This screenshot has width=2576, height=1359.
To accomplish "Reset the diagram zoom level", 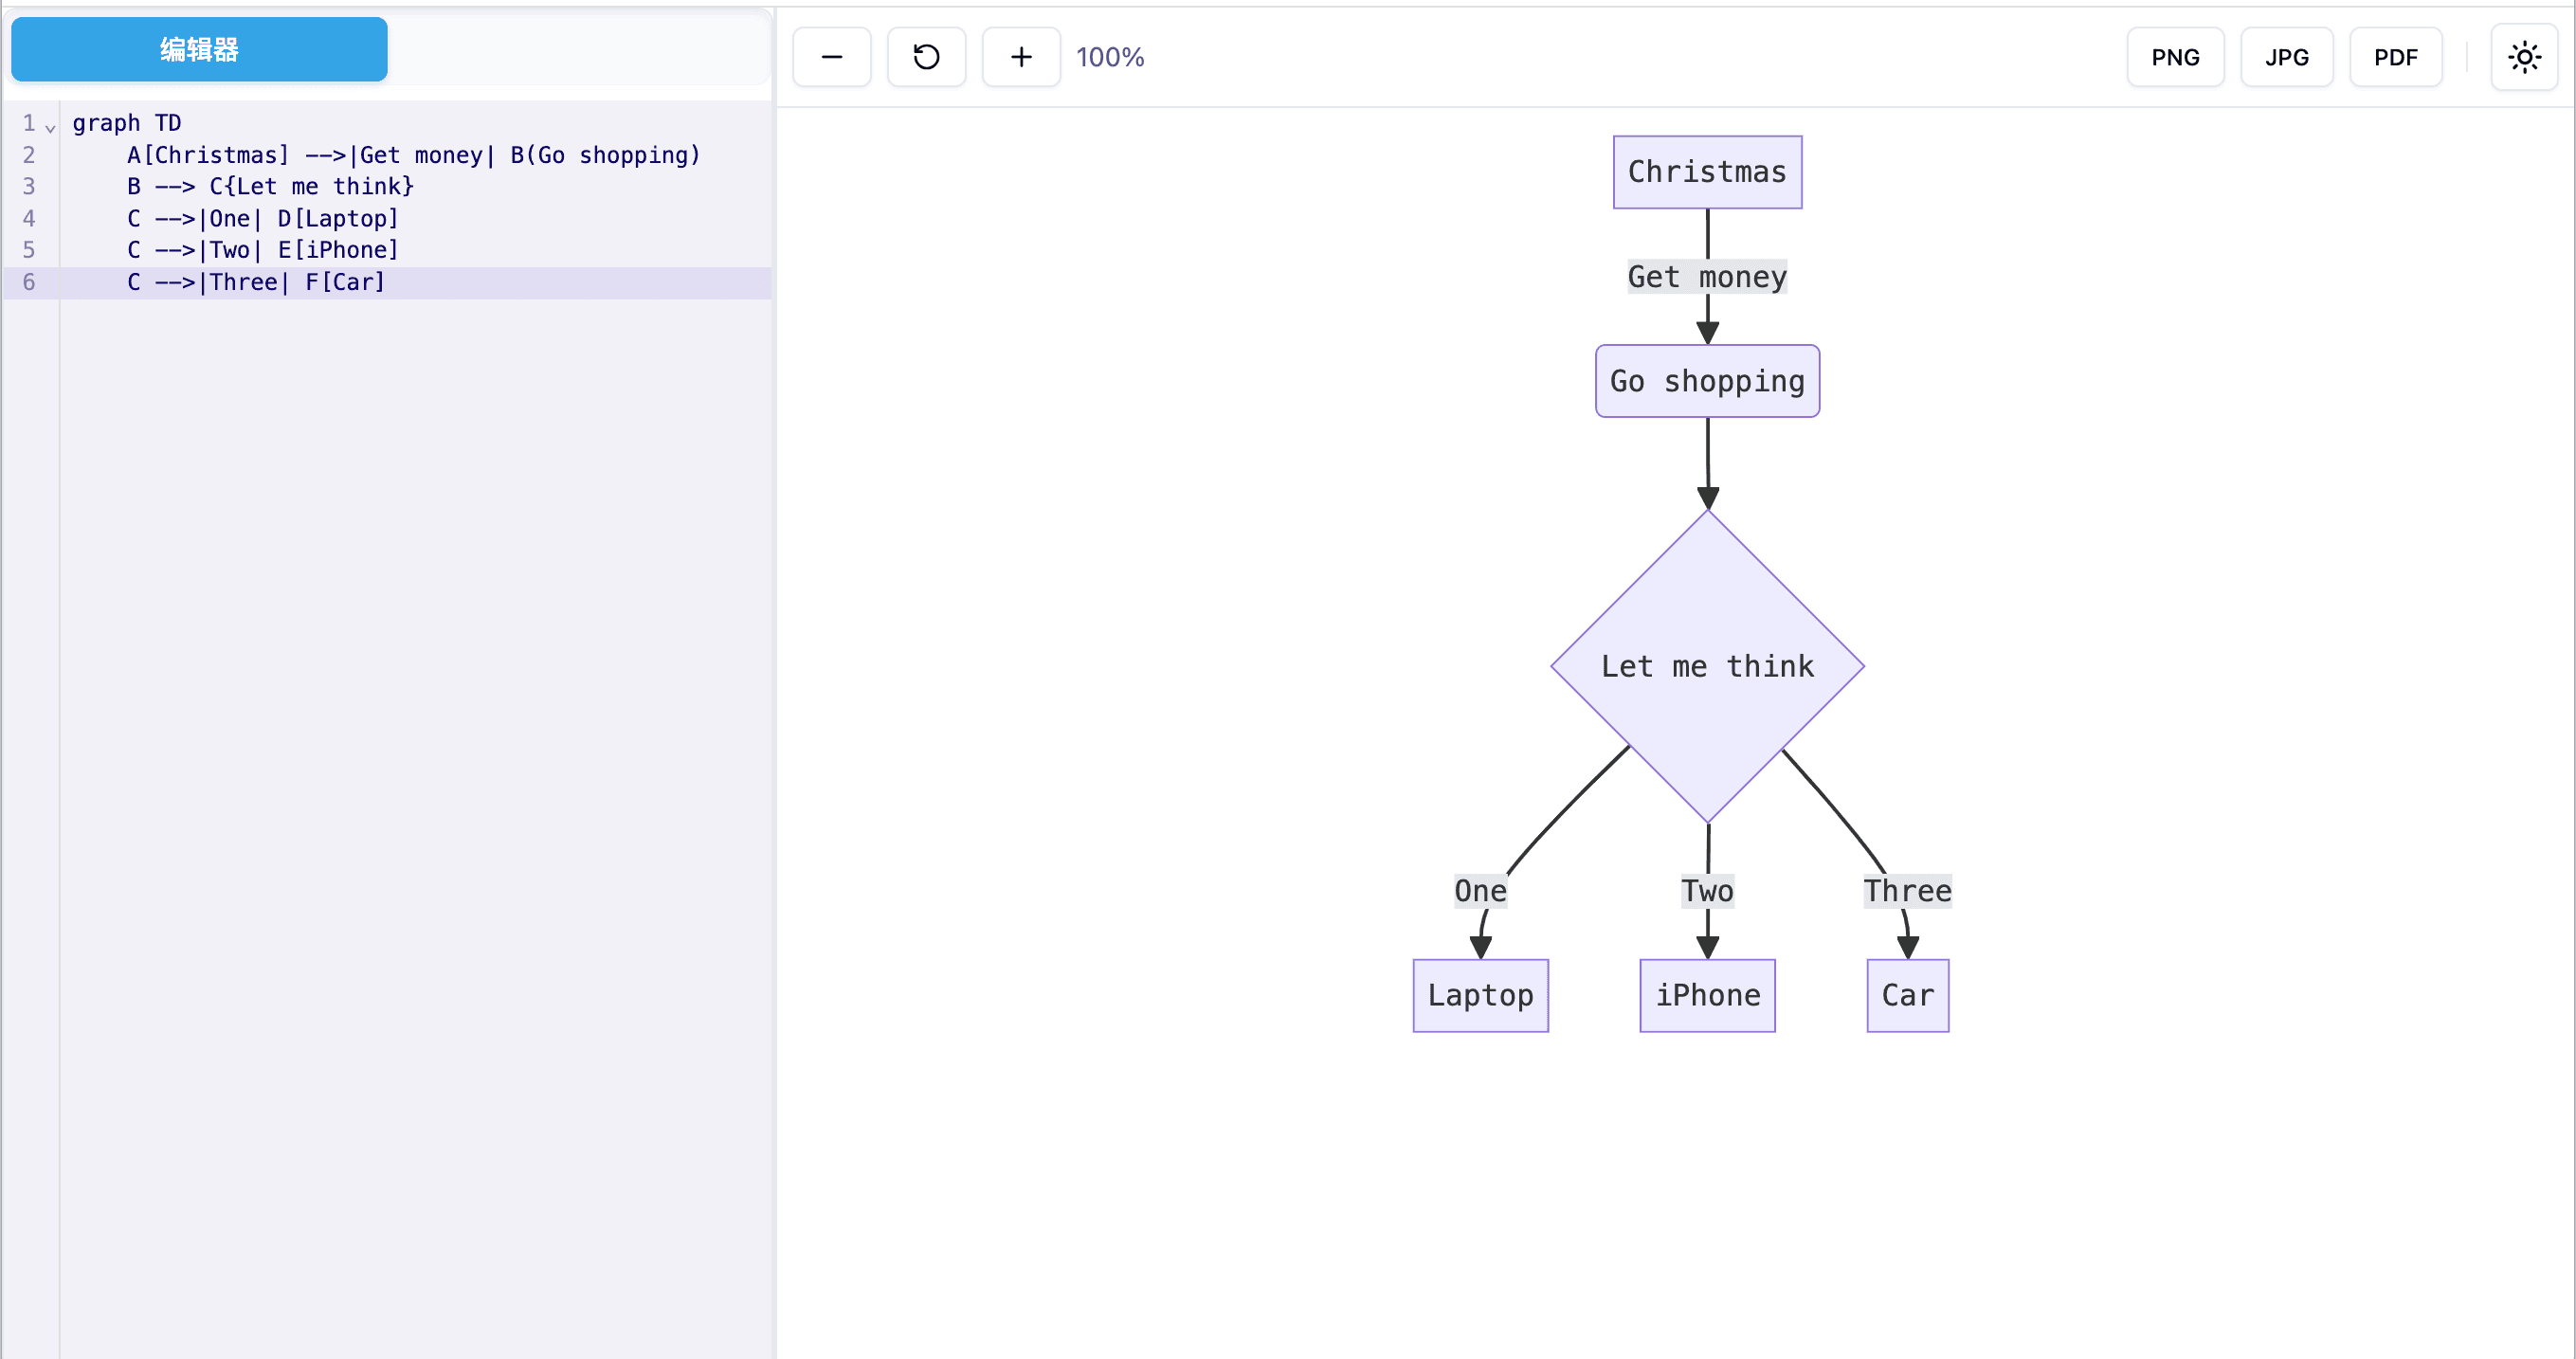I will pyautogui.click(x=926, y=57).
